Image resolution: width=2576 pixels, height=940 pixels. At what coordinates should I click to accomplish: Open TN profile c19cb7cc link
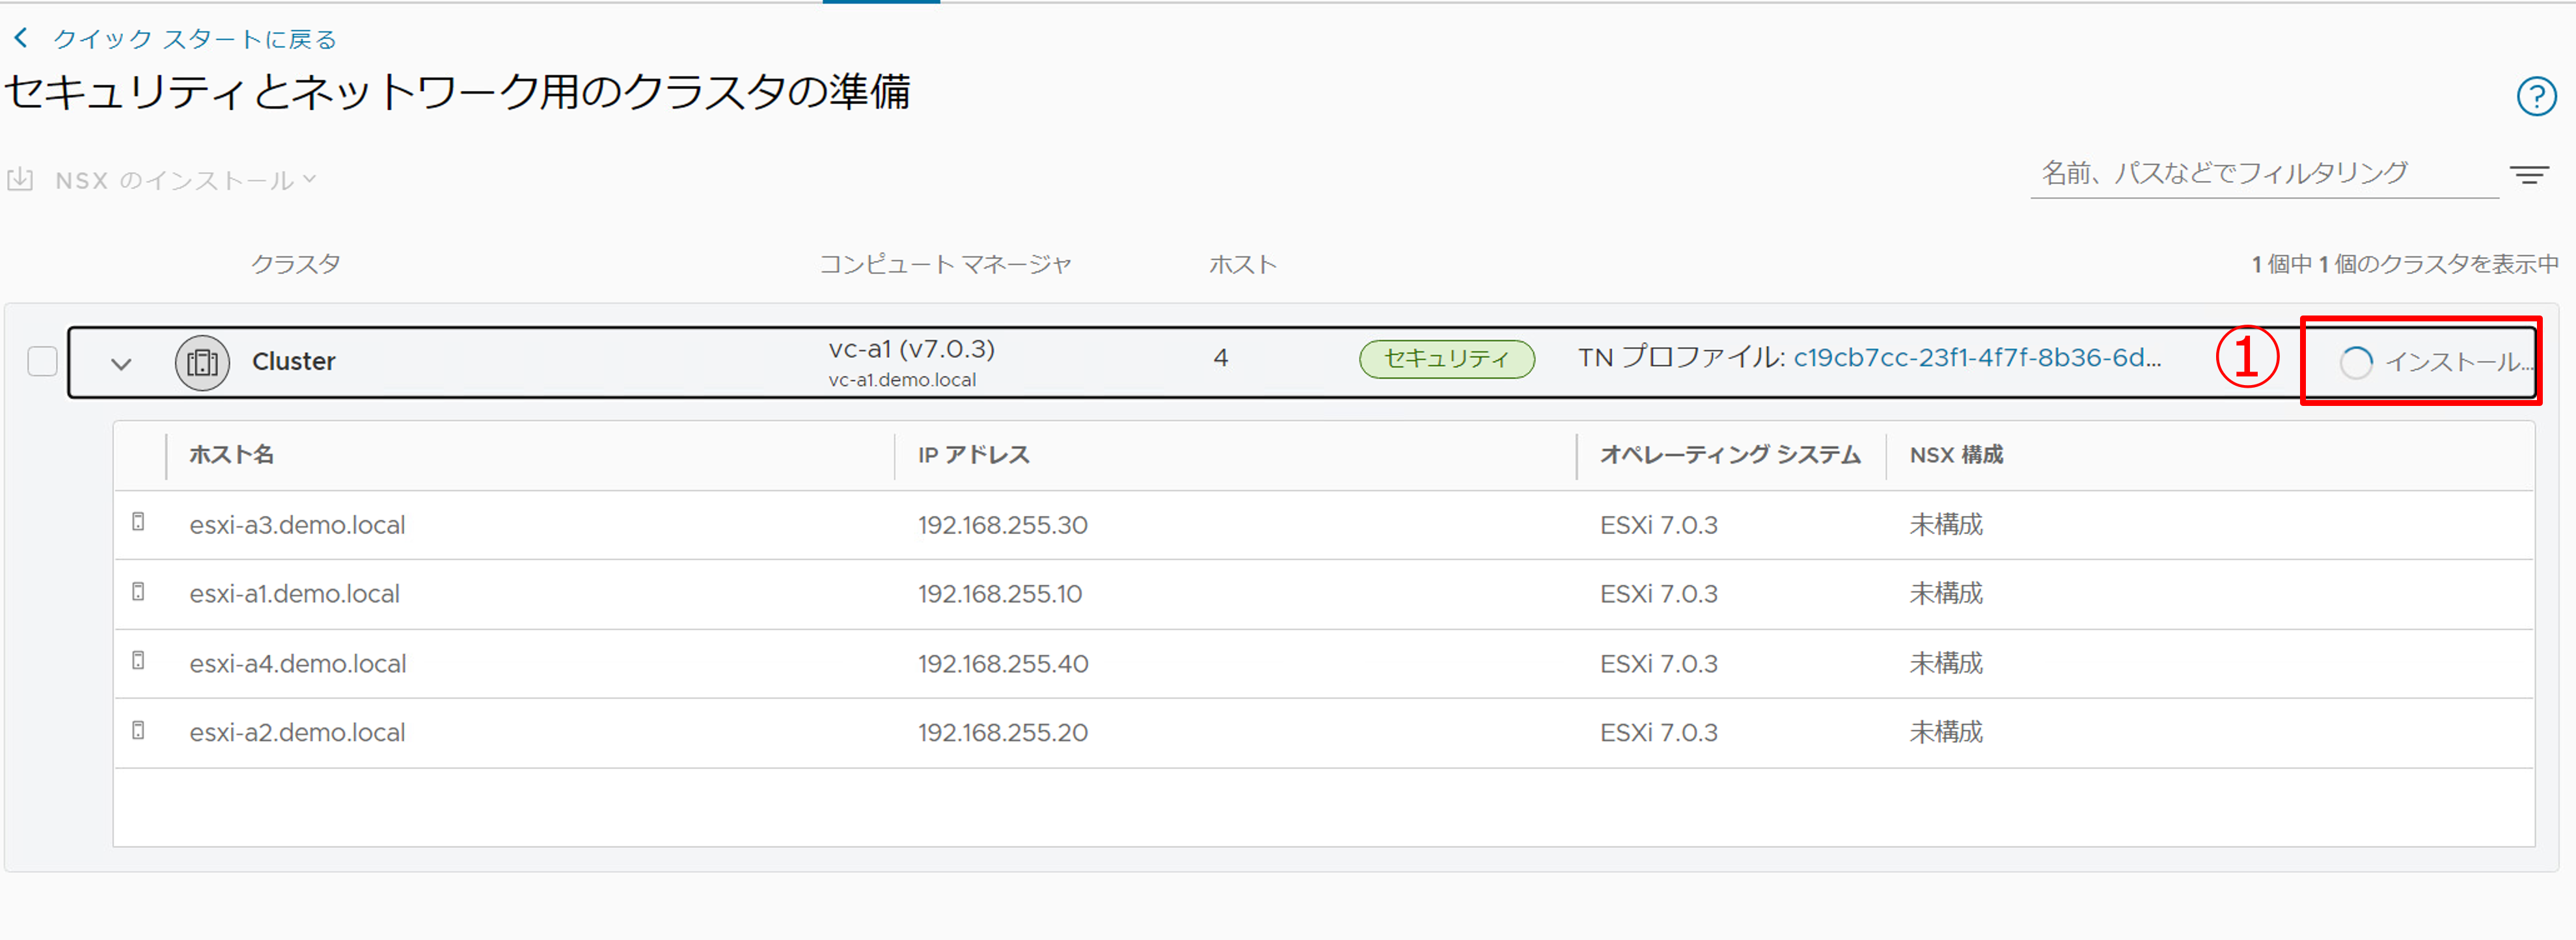click(1976, 358)
